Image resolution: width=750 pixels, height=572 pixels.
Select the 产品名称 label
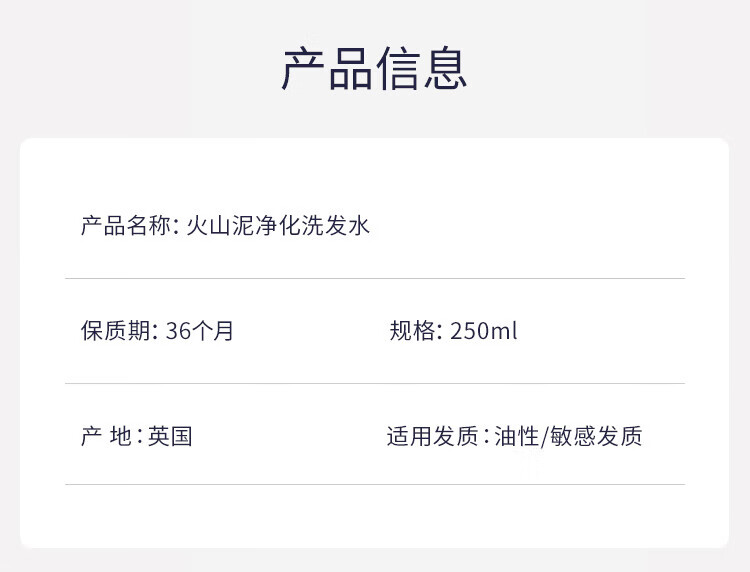[126, 225]
